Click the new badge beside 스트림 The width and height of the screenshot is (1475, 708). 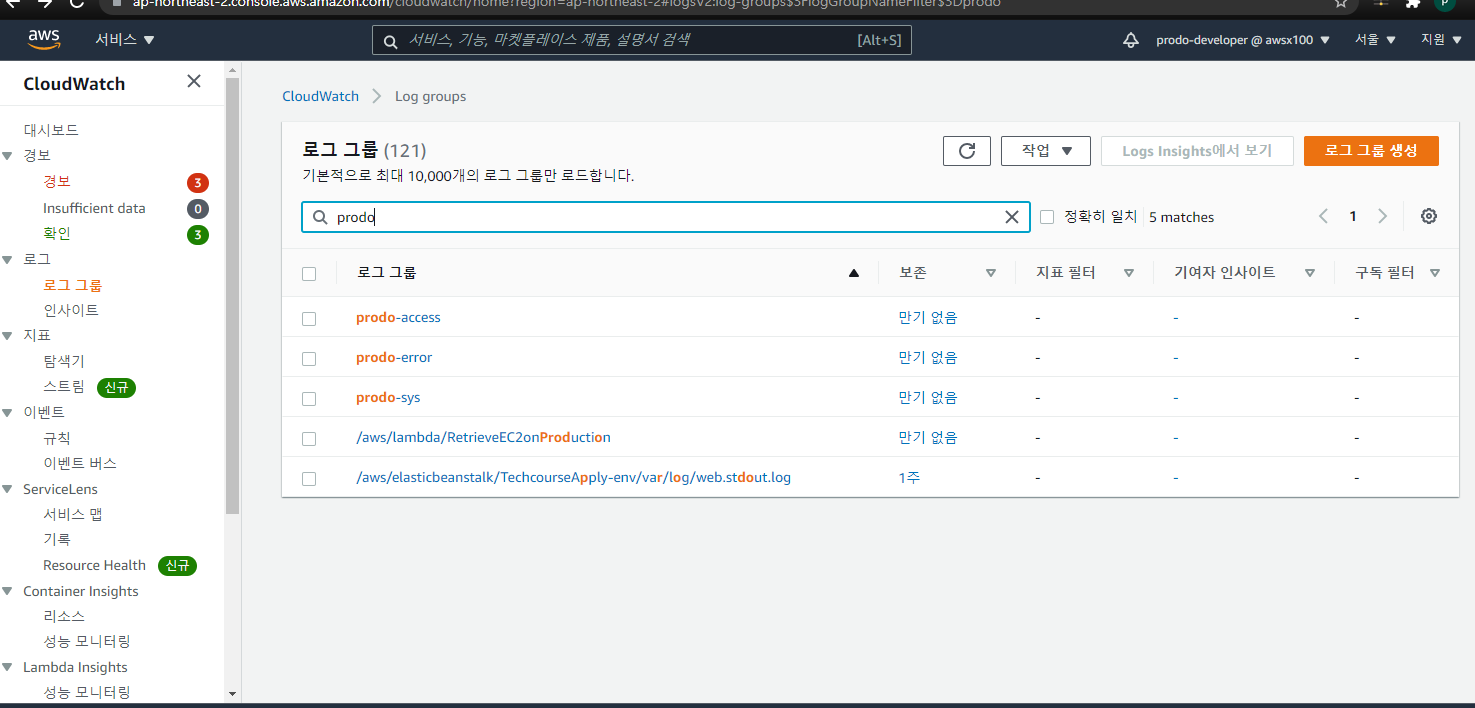tap(117, 387)
